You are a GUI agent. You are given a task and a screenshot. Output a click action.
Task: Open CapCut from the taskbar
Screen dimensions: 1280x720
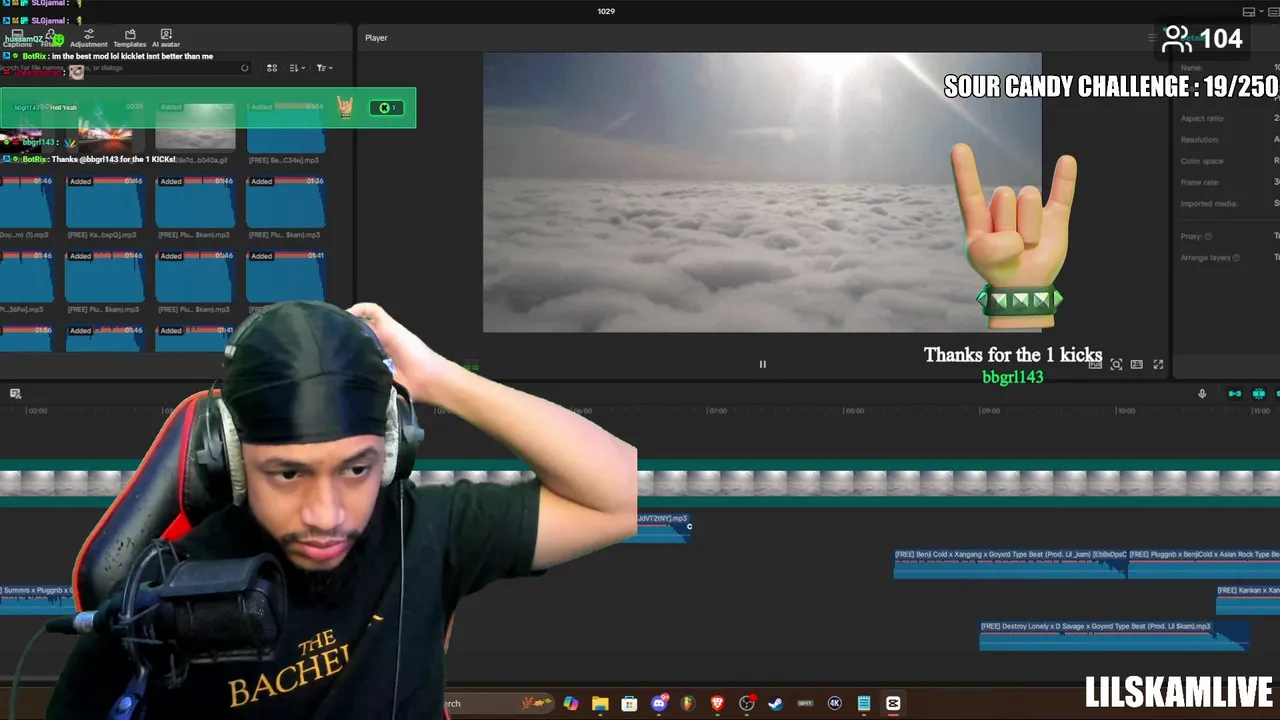click(893, 704)
